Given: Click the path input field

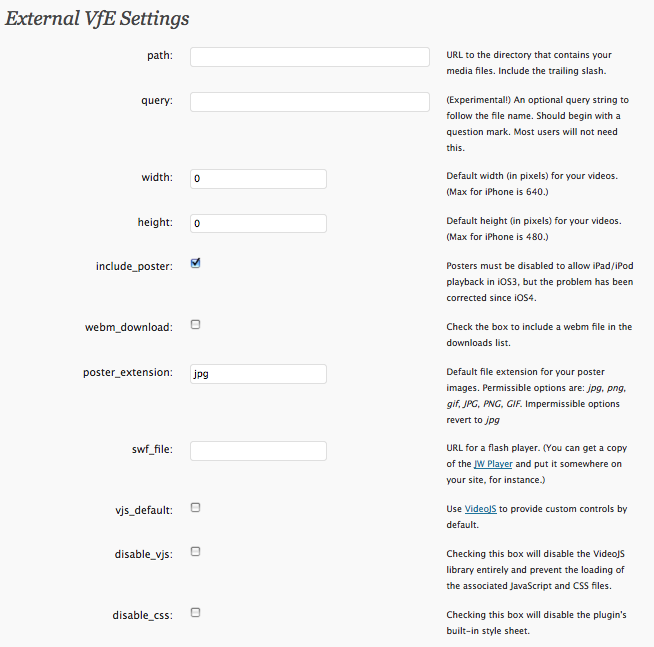Looking at the screenshot, I should click(309, 57).
